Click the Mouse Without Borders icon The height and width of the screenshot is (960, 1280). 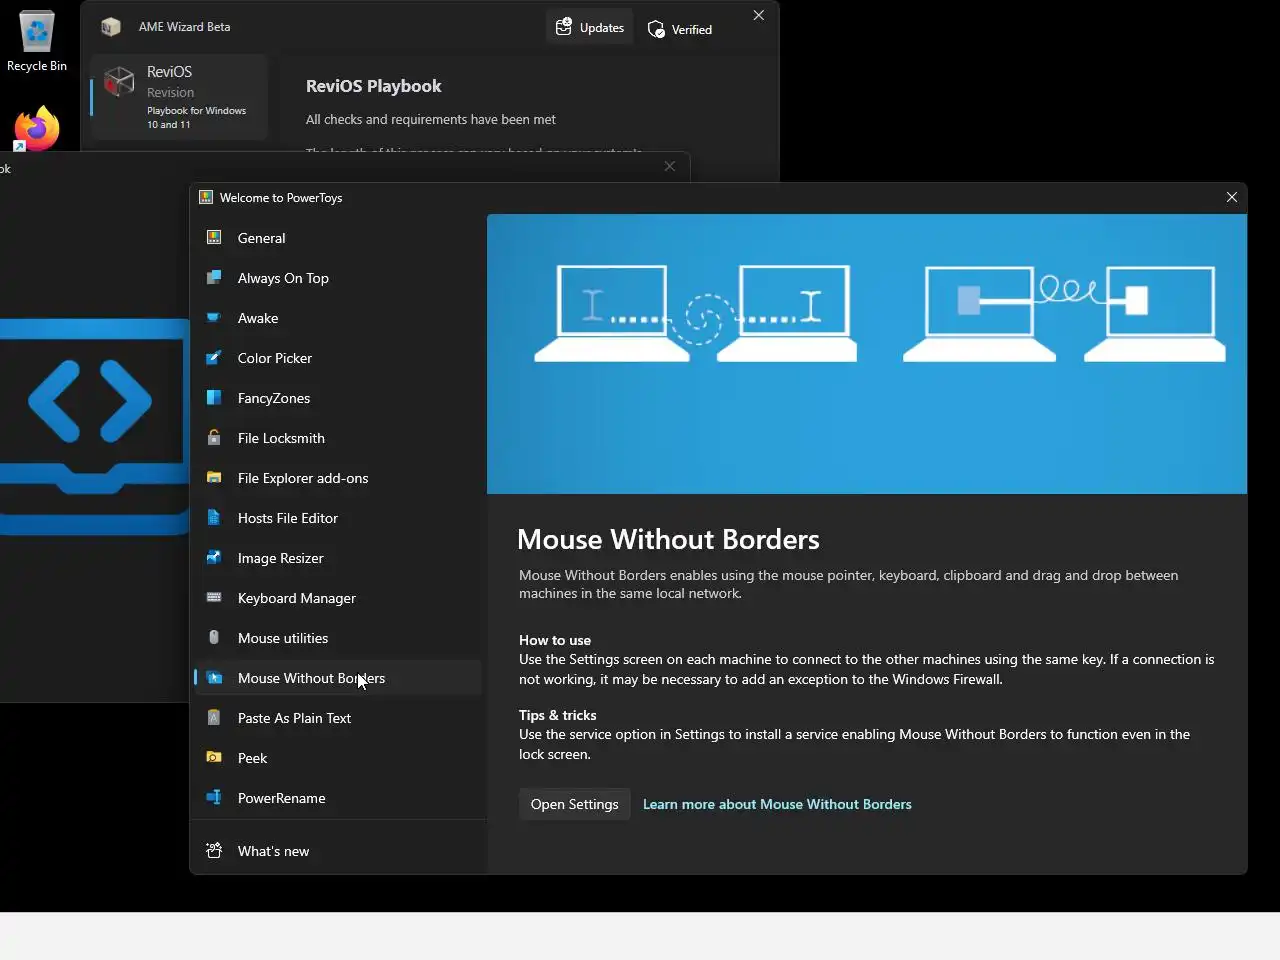(x=214, y=678)
